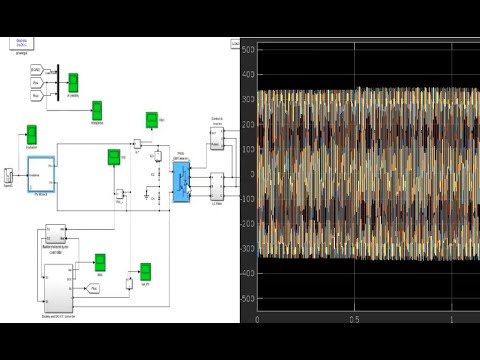This screenshot has height=360, width=480.
Task: Select the powergui block at top left
Action: [21, 43]
